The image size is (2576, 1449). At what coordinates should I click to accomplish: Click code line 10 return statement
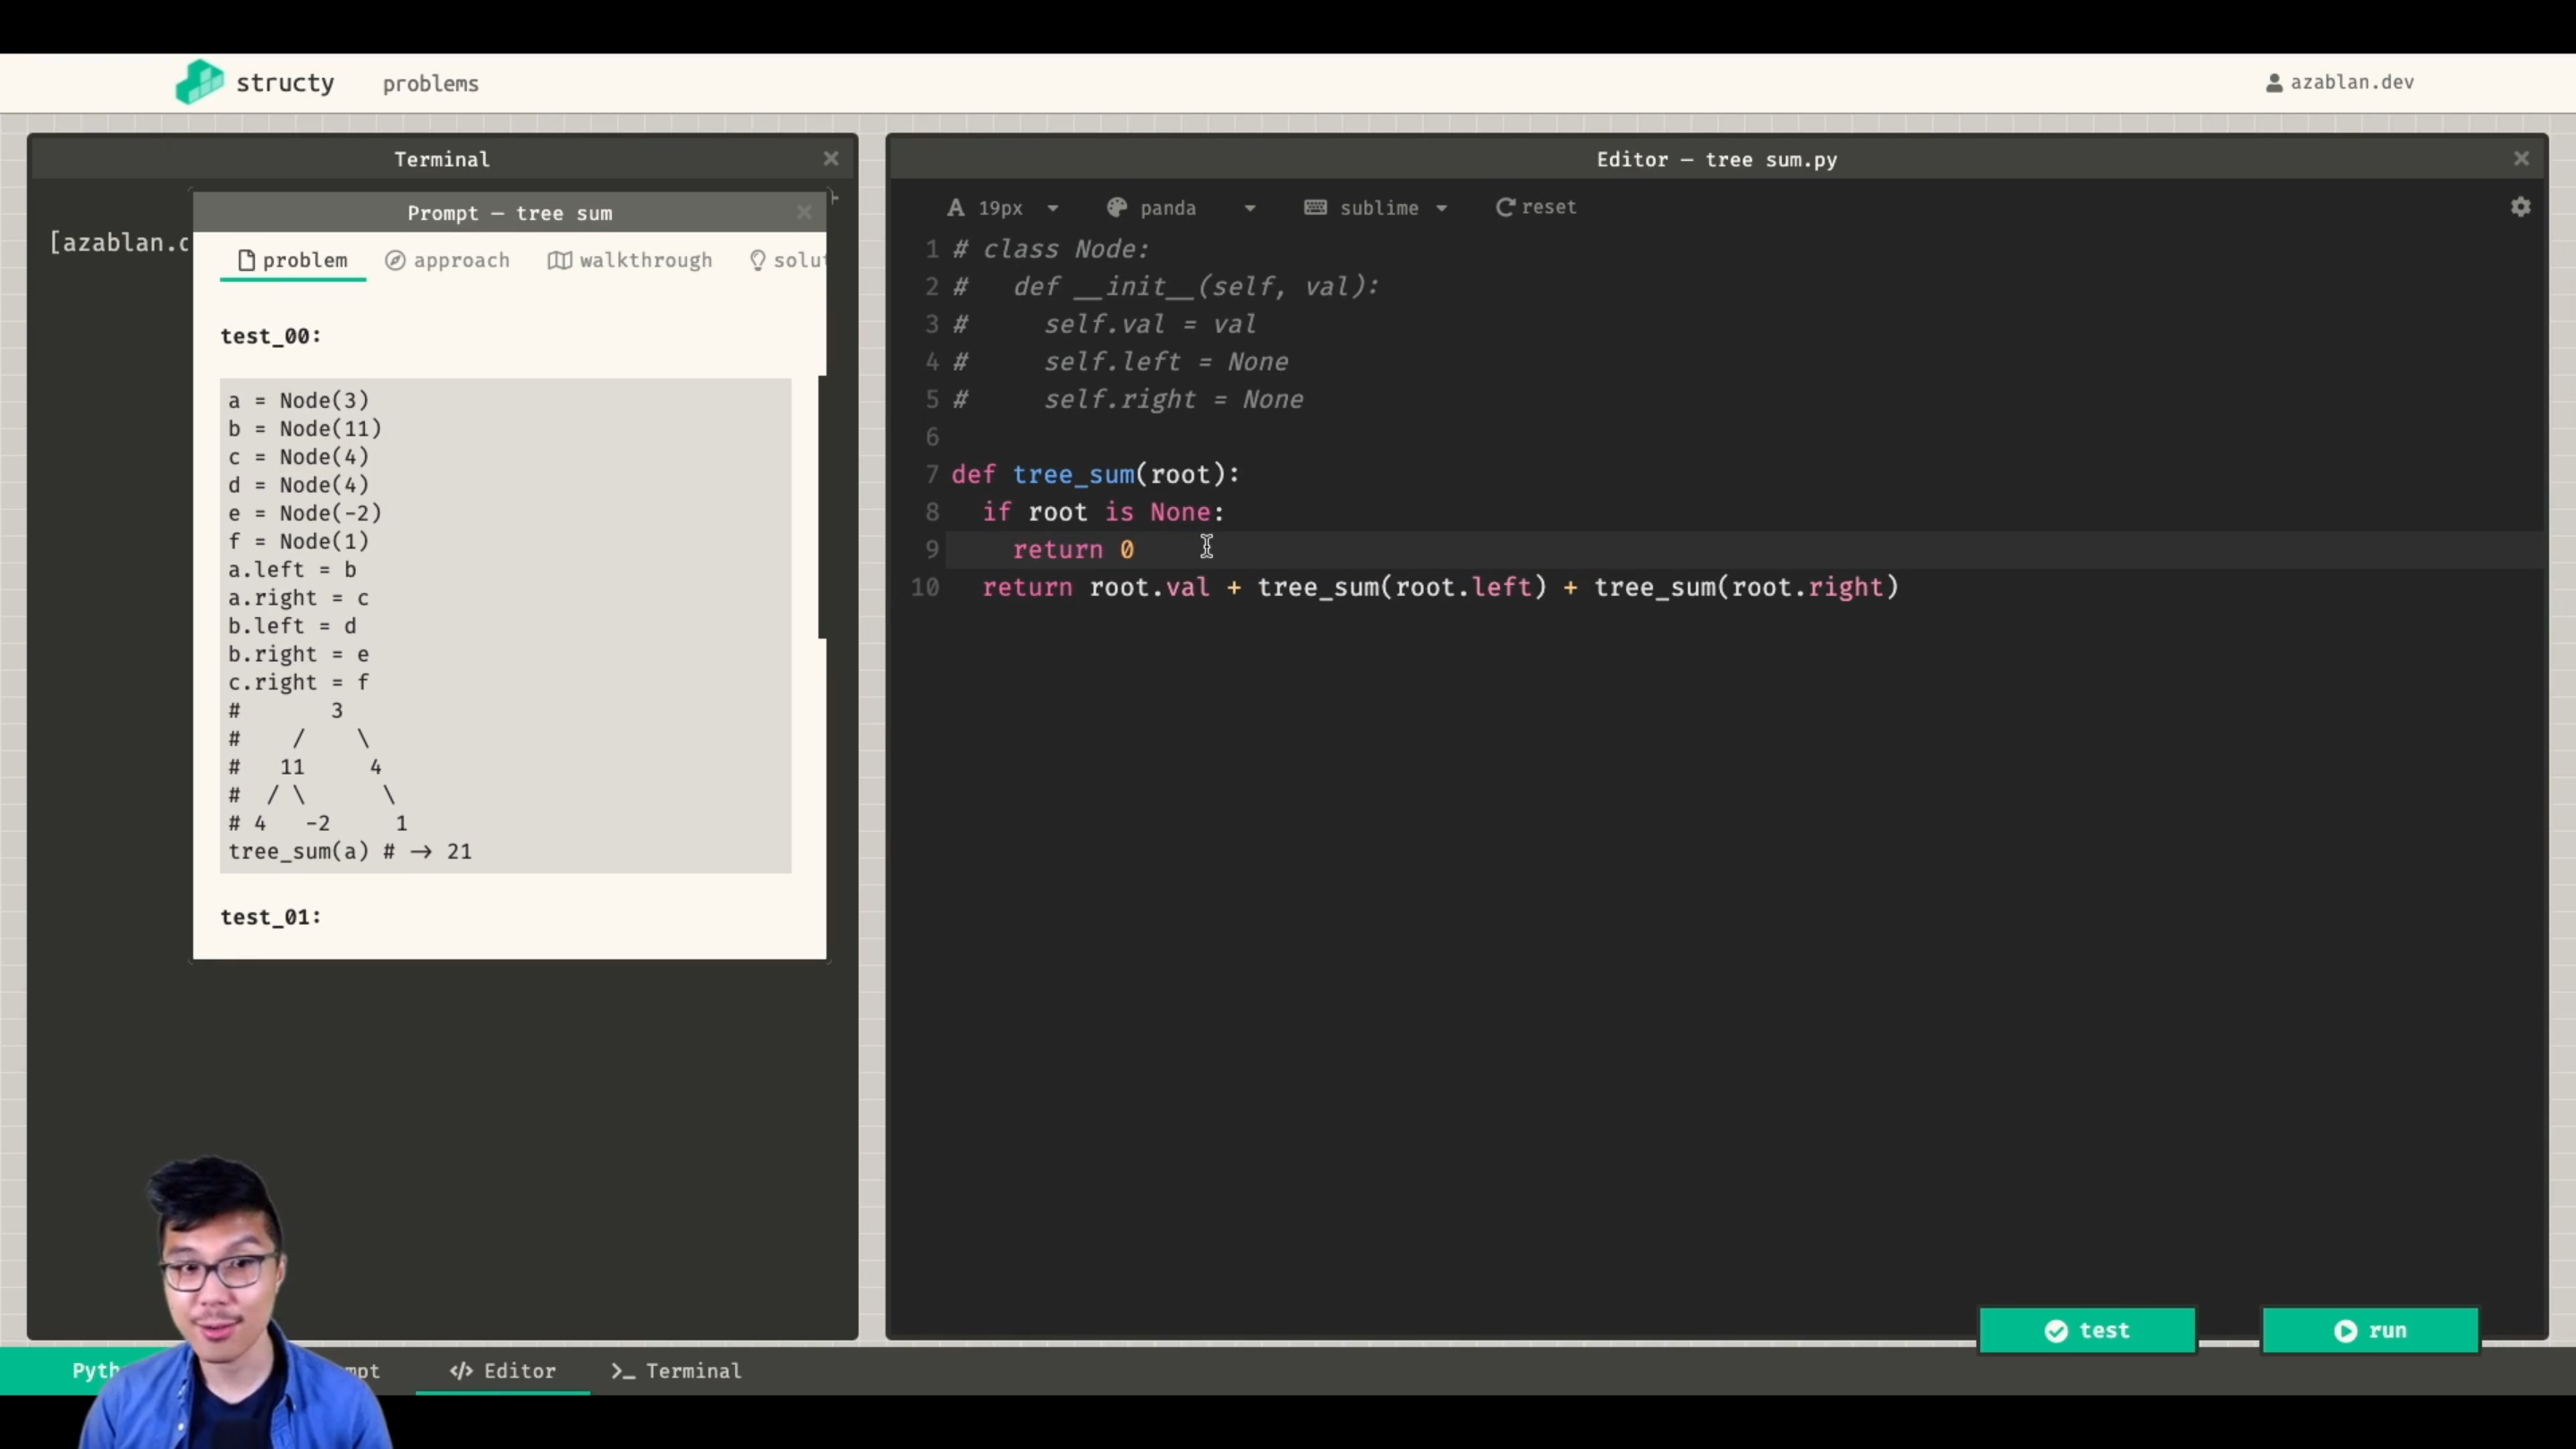point(1440,587)
